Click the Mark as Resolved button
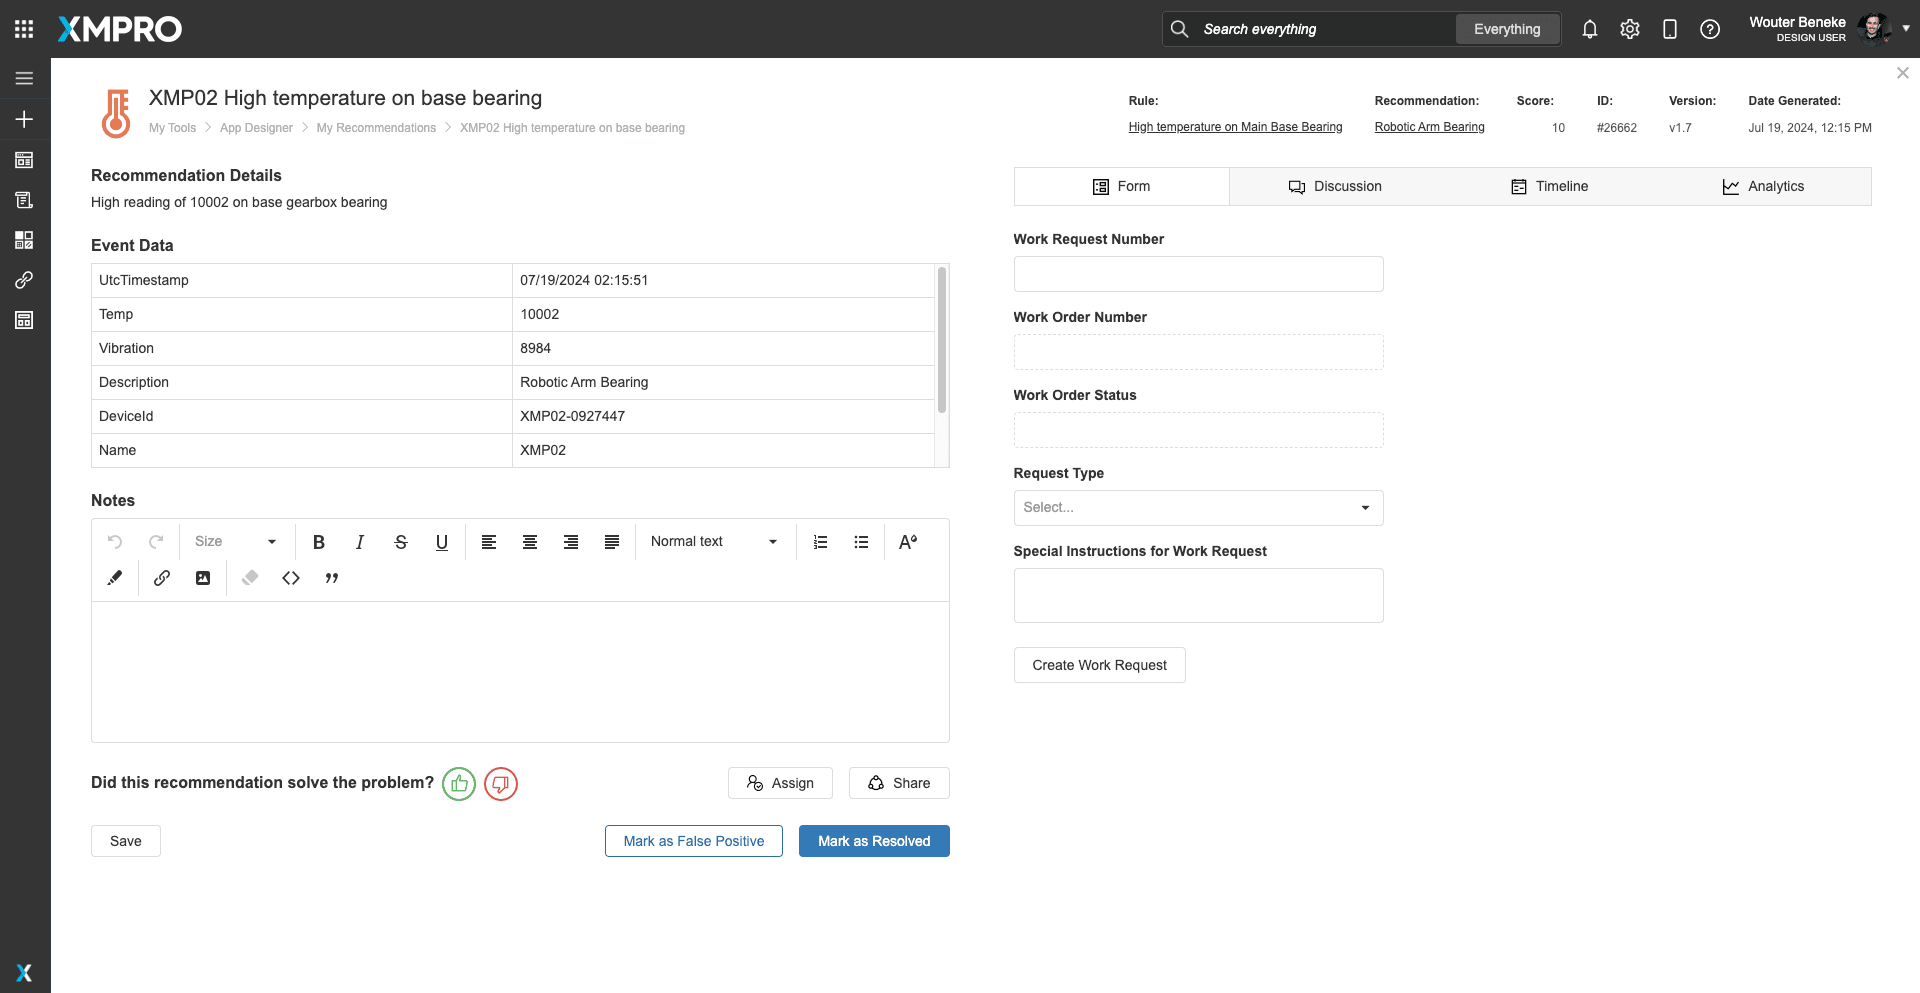The width and height of the screenshot is (1920, 993). click(x=874, y=841)
